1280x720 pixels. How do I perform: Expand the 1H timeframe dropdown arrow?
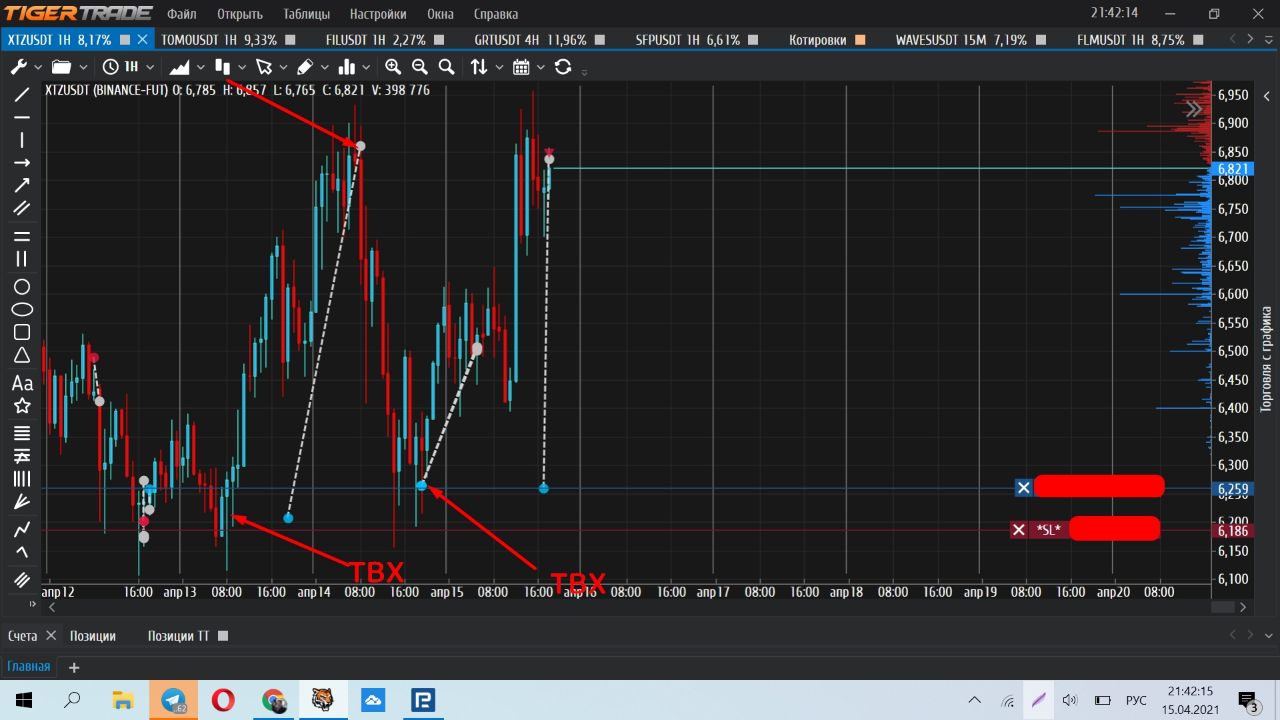click(x=150, y=67)
